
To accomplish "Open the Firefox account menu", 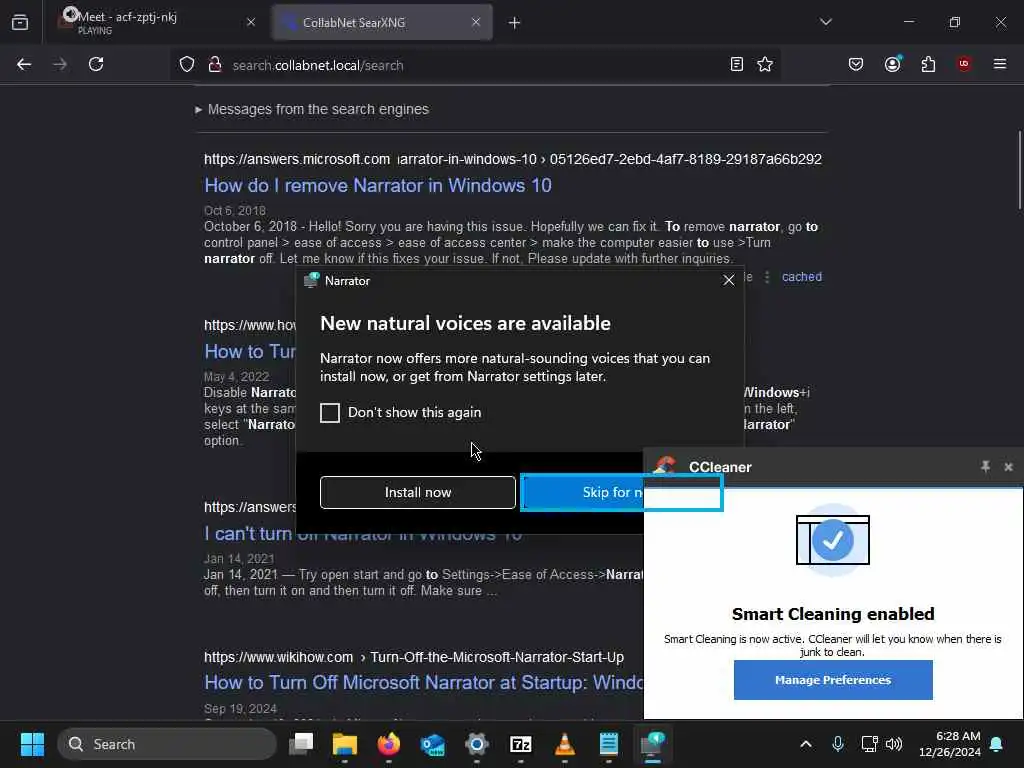I will pos(892,64).
